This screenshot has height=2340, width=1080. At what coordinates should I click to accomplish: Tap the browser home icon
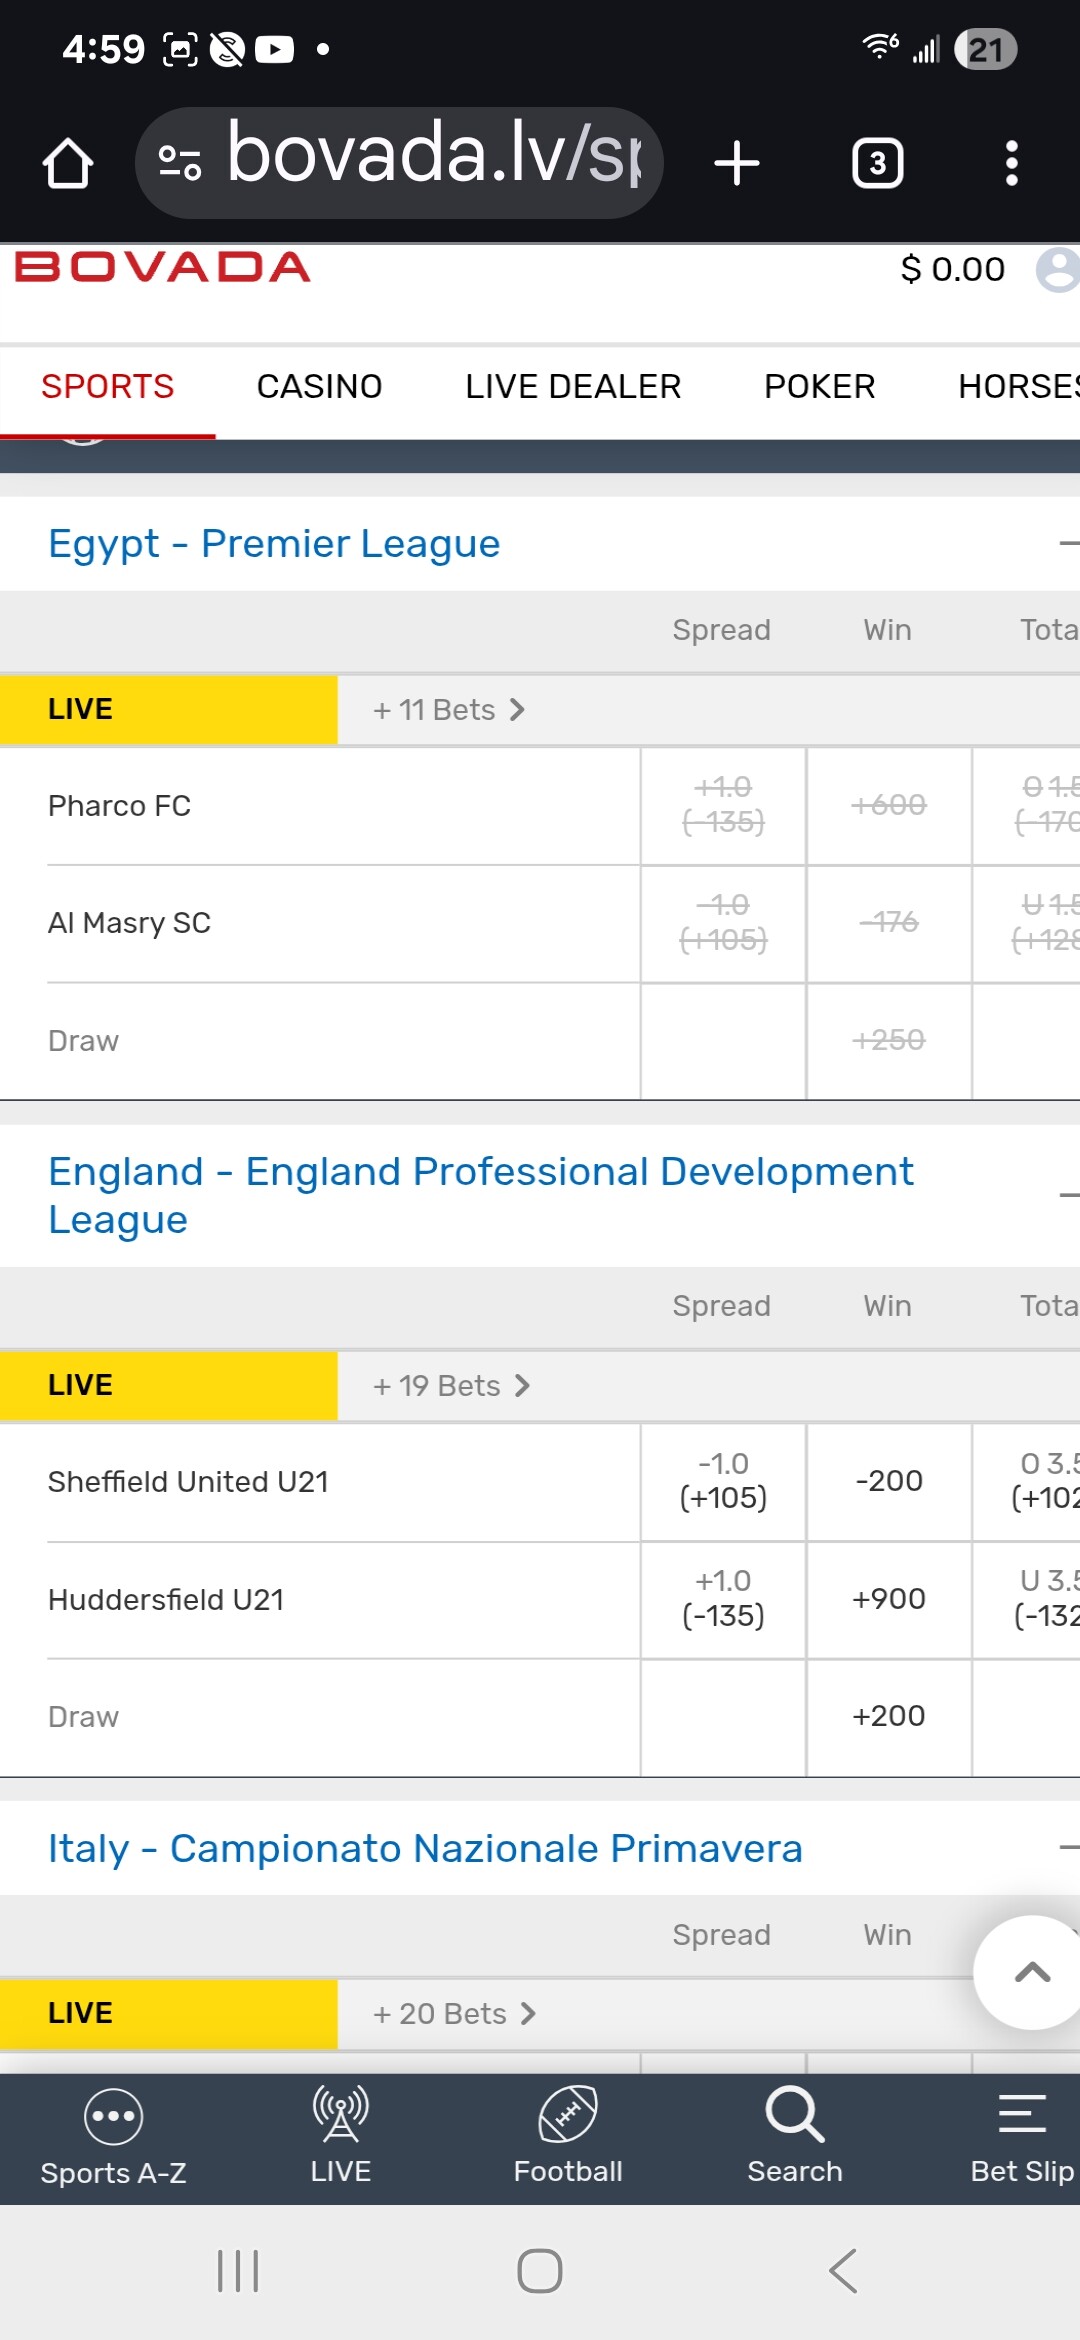[x=68, y=163]
